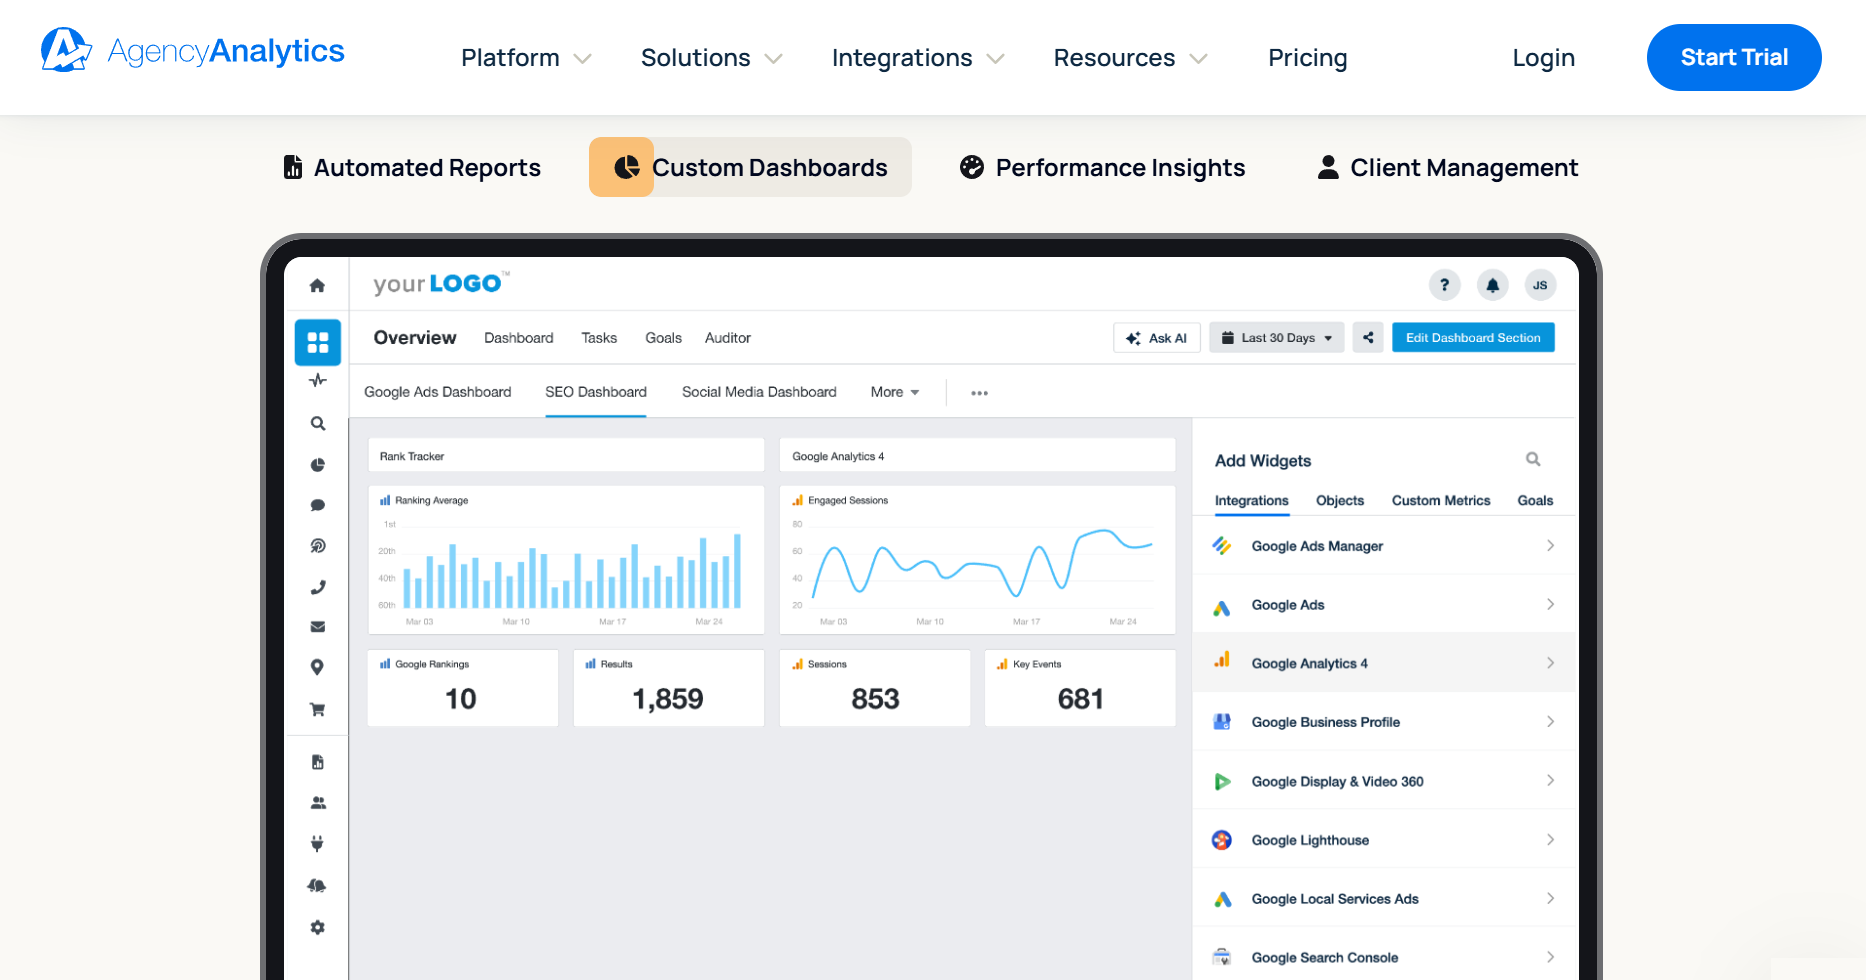Click the shopping cart icon in the sidebar
Image resolution: width=1866 pixels, height=980 pixels.
pos(317,708)
